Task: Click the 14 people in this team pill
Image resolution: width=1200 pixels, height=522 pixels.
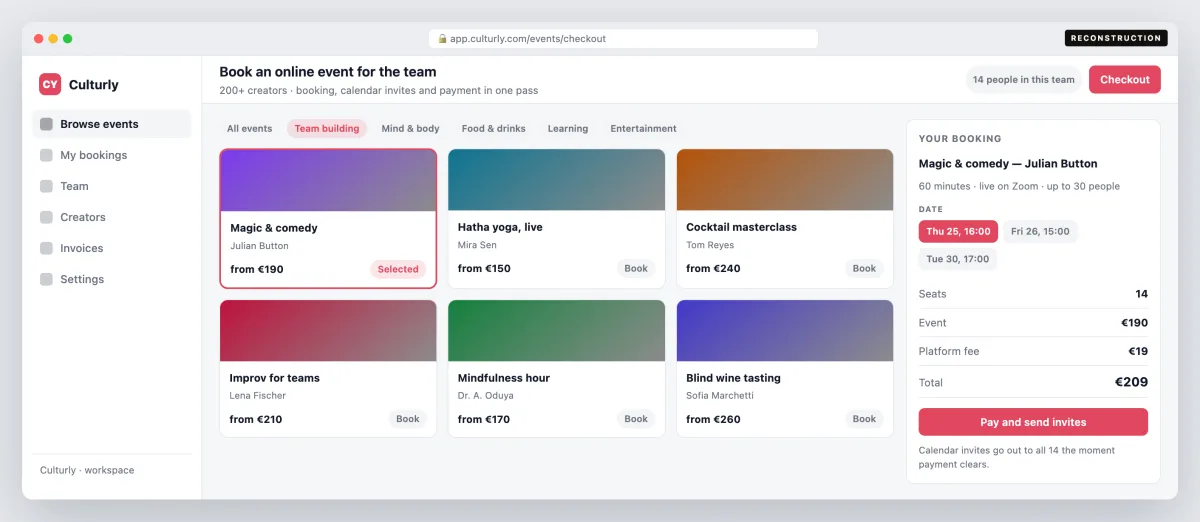Action: point(1024,80)
